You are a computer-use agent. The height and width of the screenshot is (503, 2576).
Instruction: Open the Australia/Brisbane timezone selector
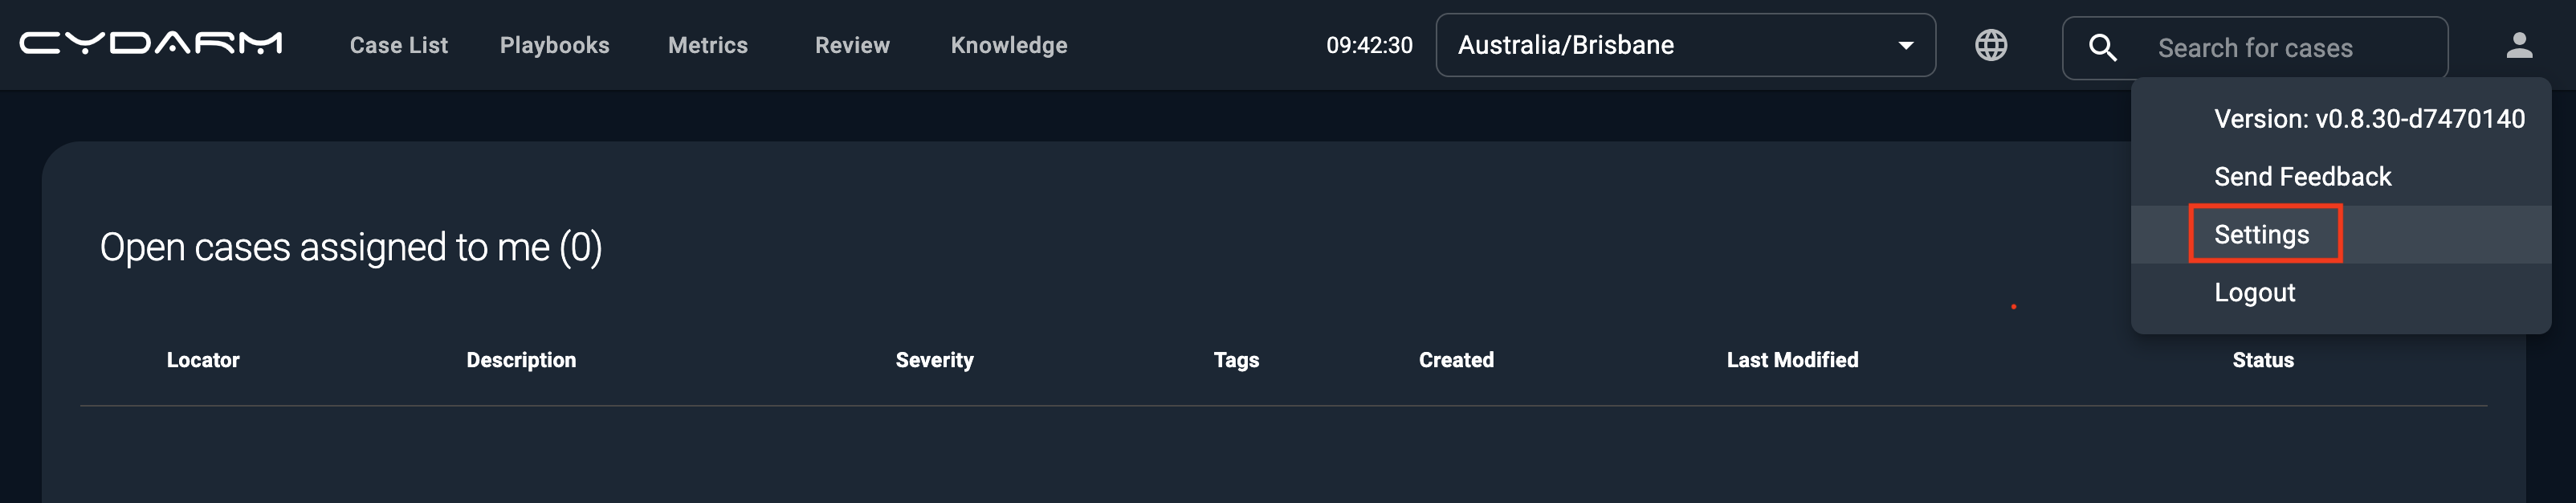point(1685,45)
